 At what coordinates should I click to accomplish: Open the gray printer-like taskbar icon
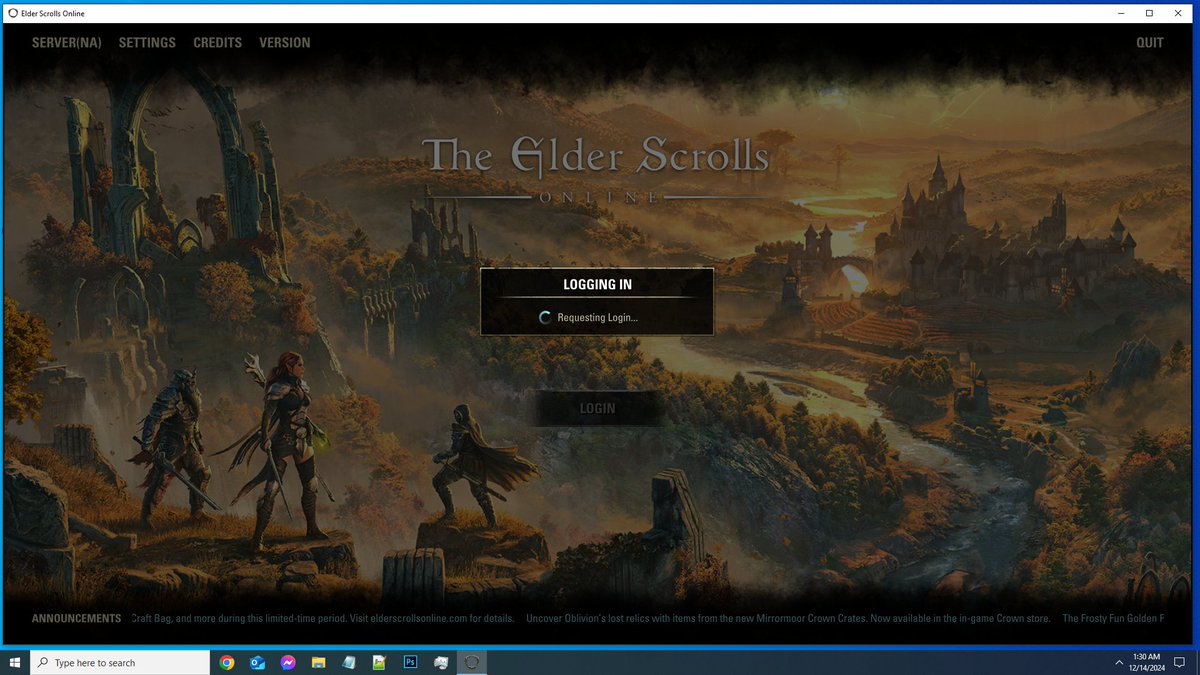pyautogui.click(x=441, y=662)
